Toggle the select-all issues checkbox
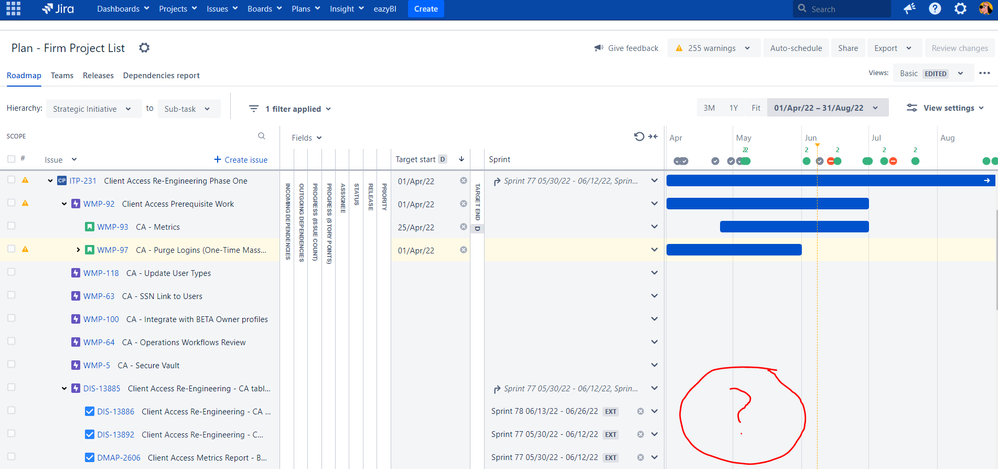This screenshot has height=469, width=998. click(x=11, y=159)
